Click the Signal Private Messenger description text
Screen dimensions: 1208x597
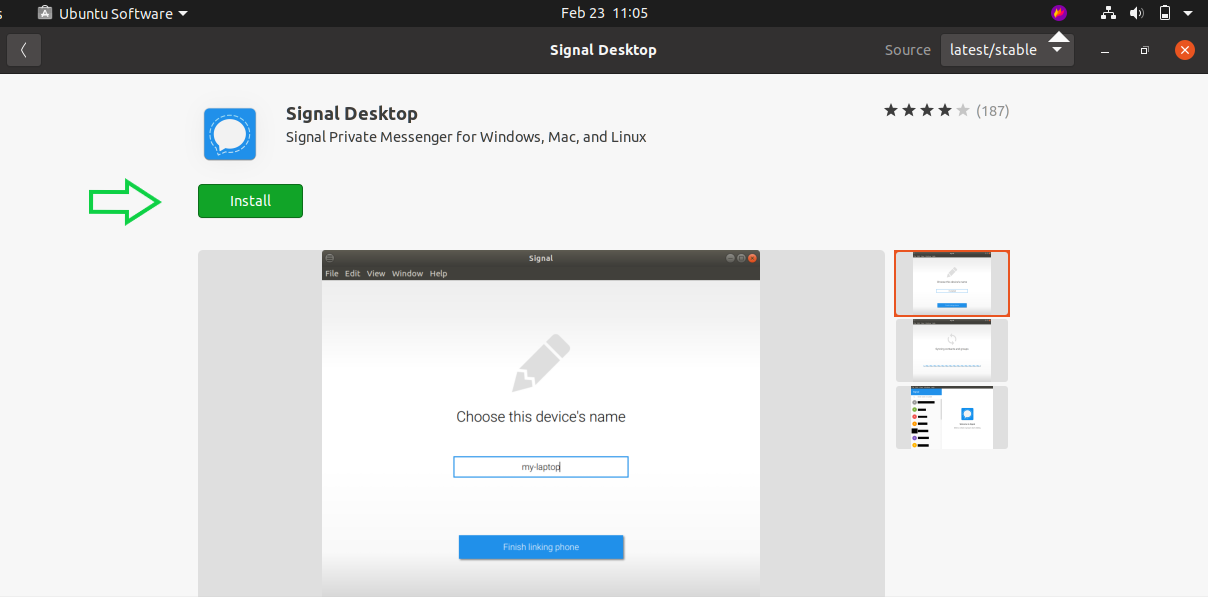point(466,137)
